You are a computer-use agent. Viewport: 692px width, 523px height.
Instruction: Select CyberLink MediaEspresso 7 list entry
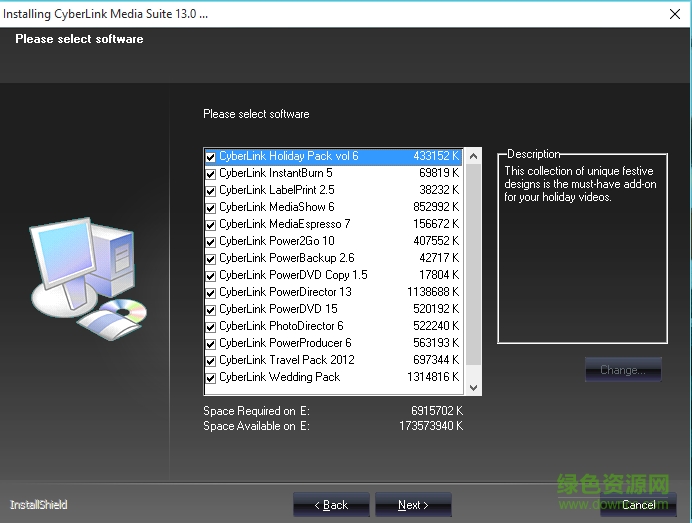click(x=285, y=224)
